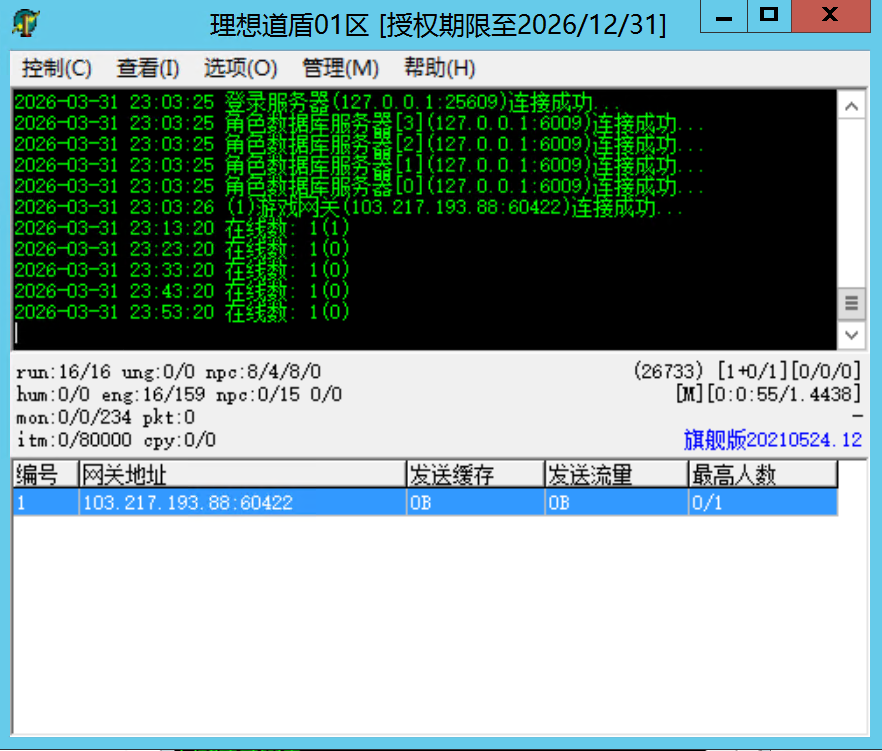Click the 旗舰版20210524.12 version link

[772, 440]
